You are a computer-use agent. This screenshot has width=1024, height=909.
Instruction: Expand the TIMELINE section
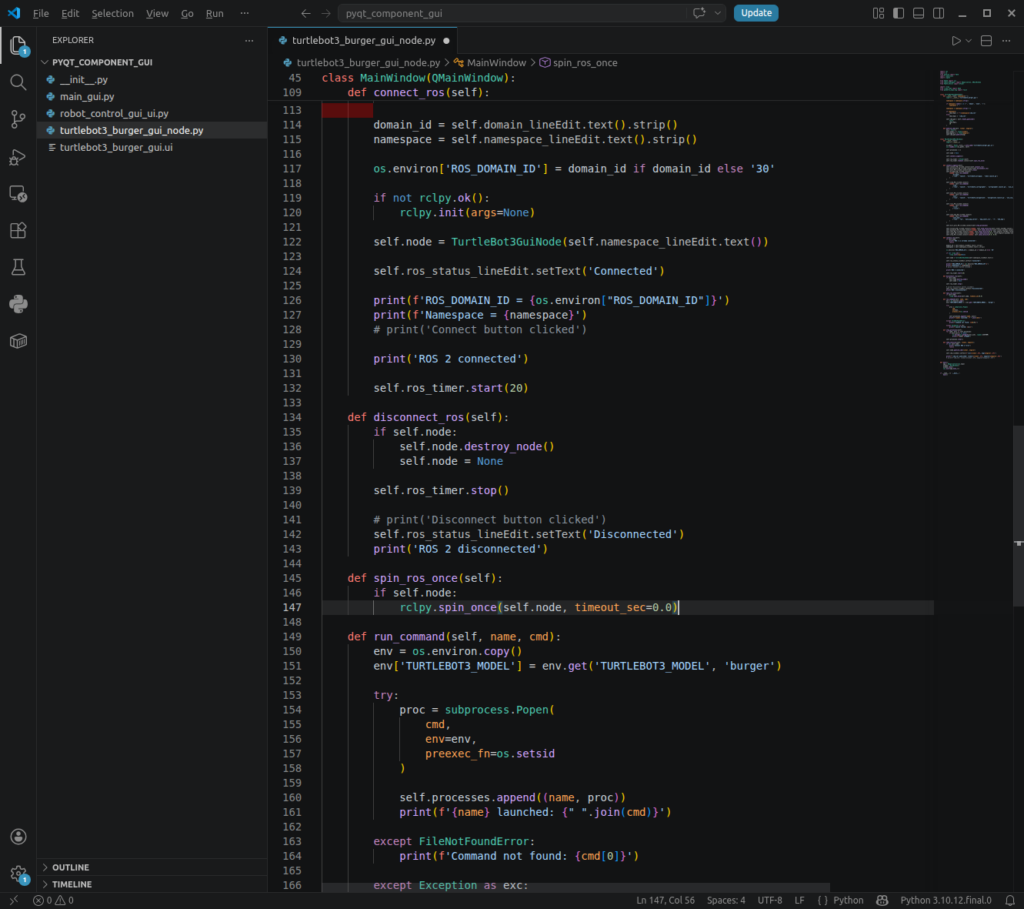[x=72, y=884]
